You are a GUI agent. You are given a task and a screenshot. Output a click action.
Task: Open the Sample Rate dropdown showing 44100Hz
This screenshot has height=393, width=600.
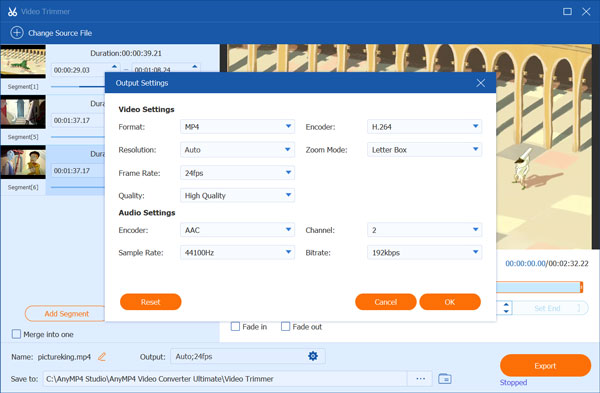237,253
